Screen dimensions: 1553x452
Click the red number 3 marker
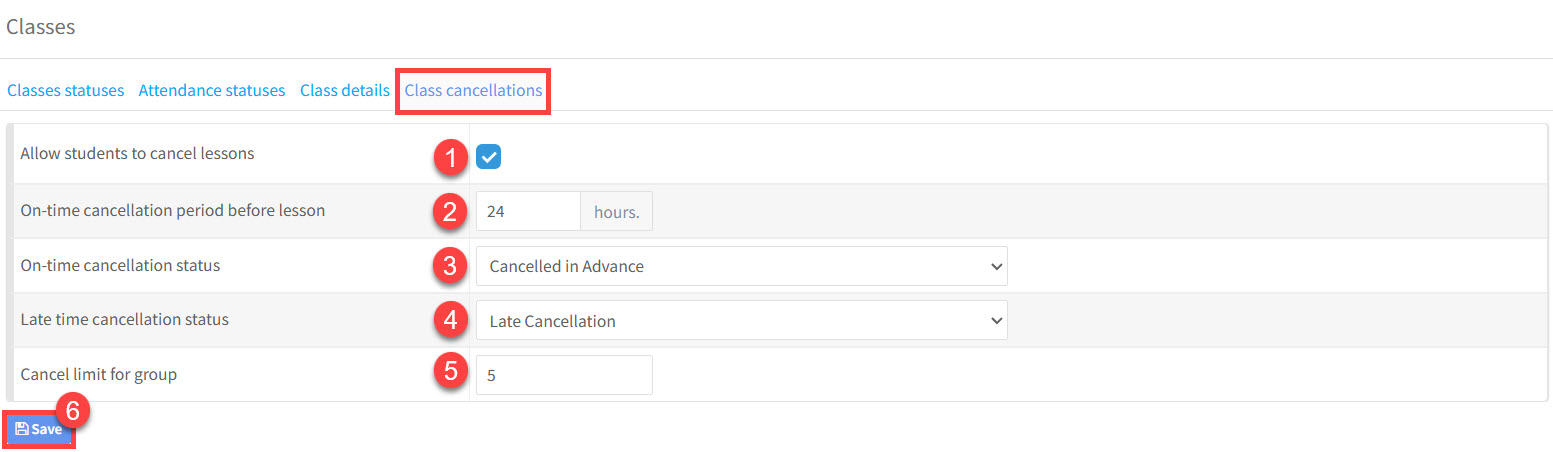click(x=451, y=266)
